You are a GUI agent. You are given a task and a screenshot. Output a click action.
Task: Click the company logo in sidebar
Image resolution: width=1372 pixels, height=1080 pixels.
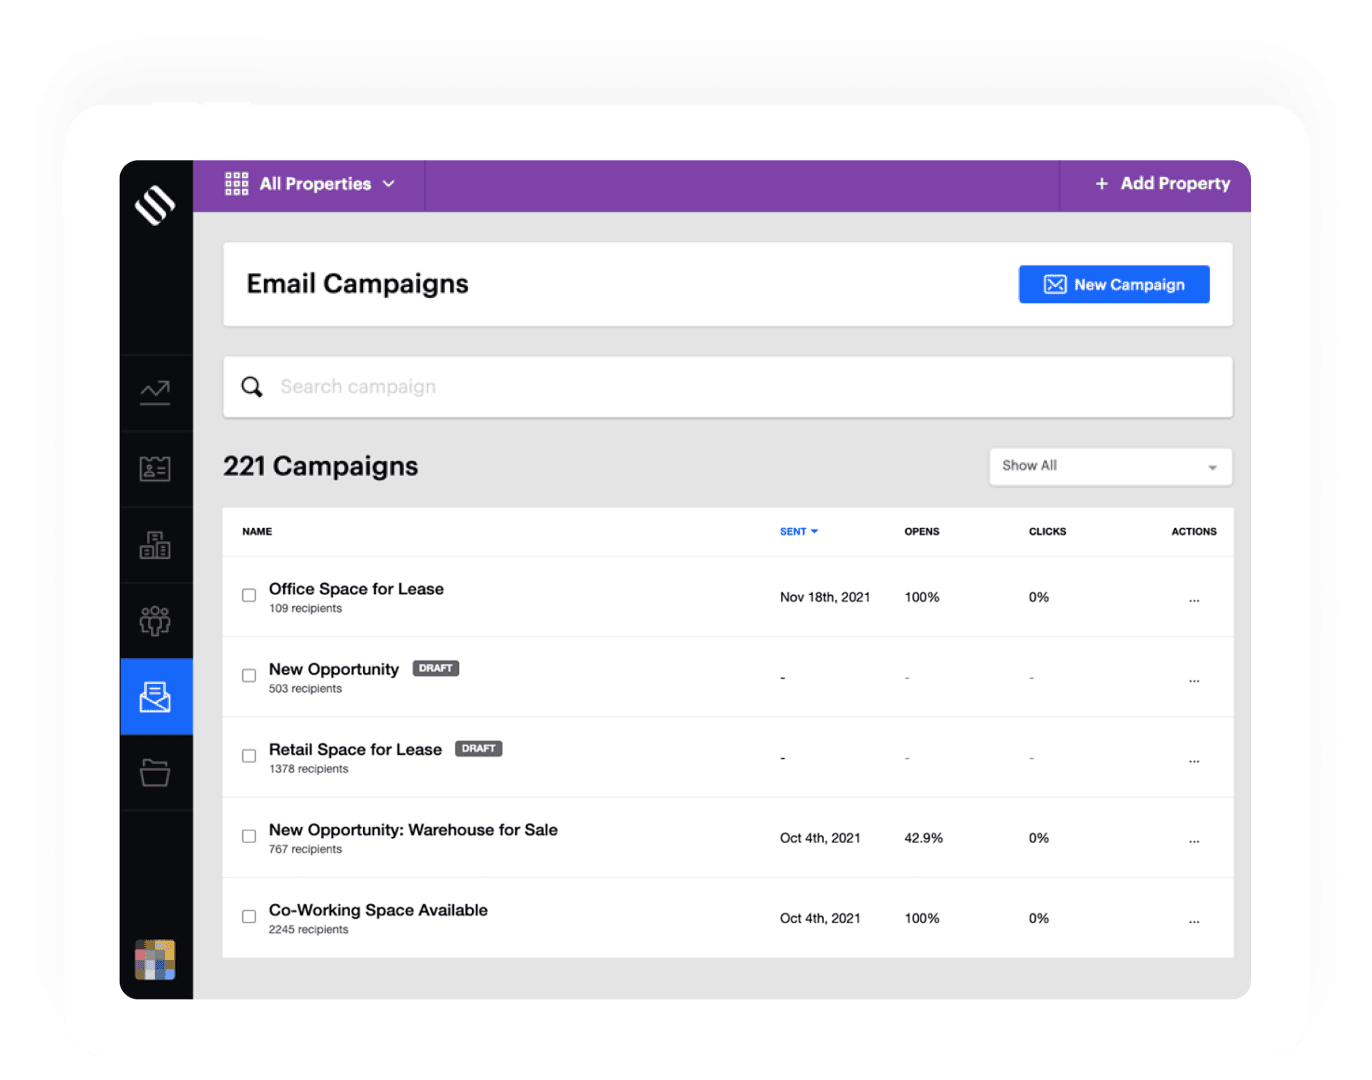click(x=155, y=205)
